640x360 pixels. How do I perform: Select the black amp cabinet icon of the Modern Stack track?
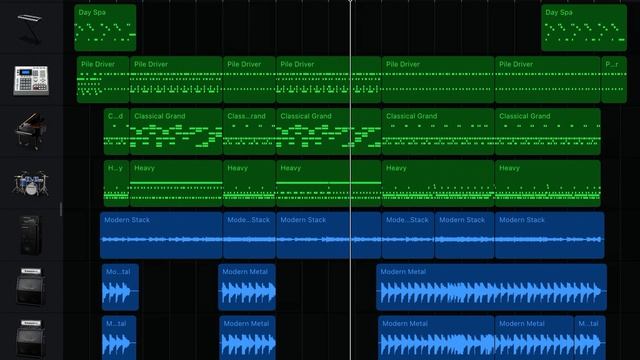click(30, 236)
